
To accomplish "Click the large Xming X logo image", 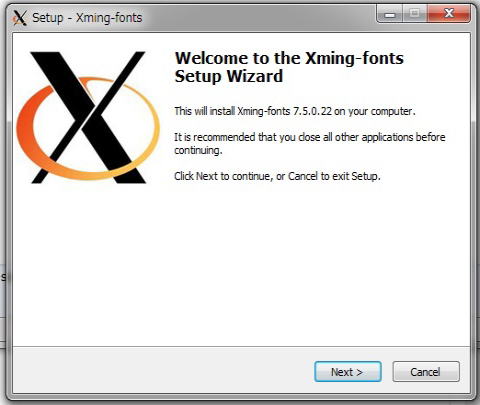I will tap(88, 117).
